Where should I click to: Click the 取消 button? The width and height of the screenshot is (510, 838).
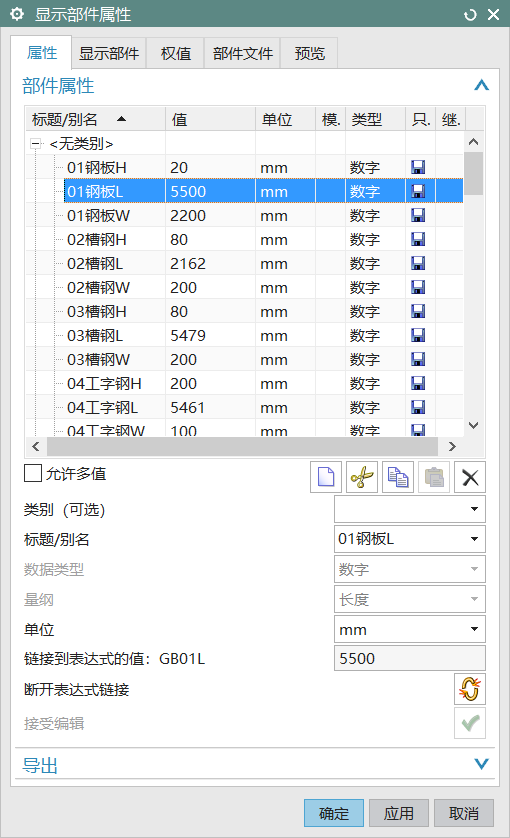(x=463, y=813)
